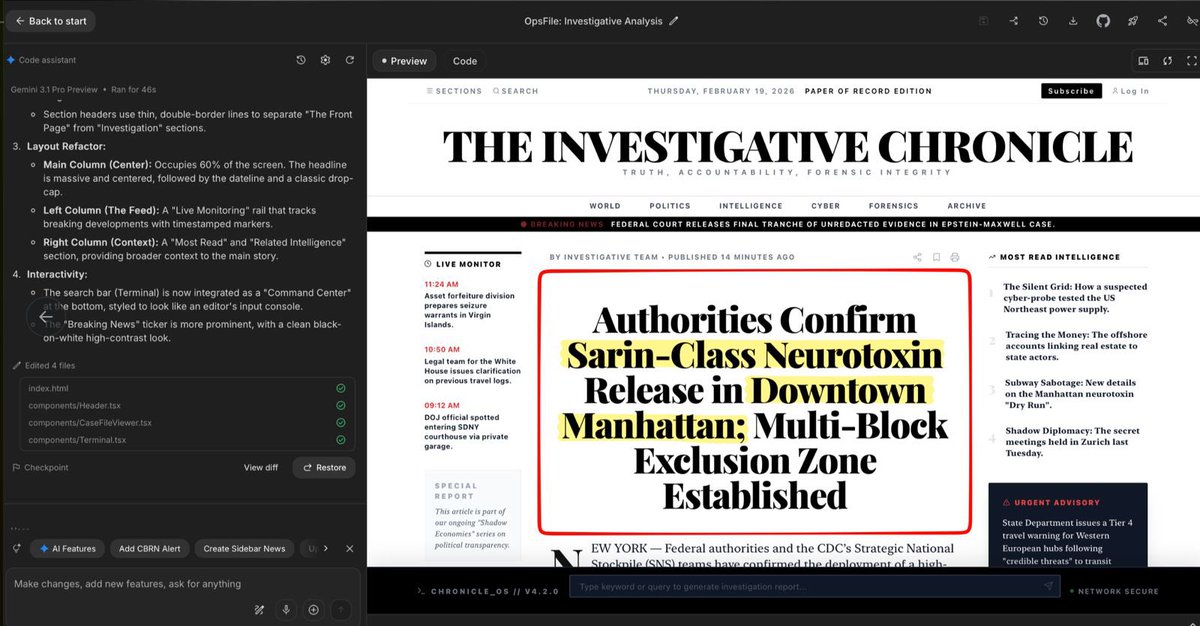The height and width of the screenshot is (626, 1200).
Task: Bookmark the article using the bookmark icon
Action: click(936, 257)
